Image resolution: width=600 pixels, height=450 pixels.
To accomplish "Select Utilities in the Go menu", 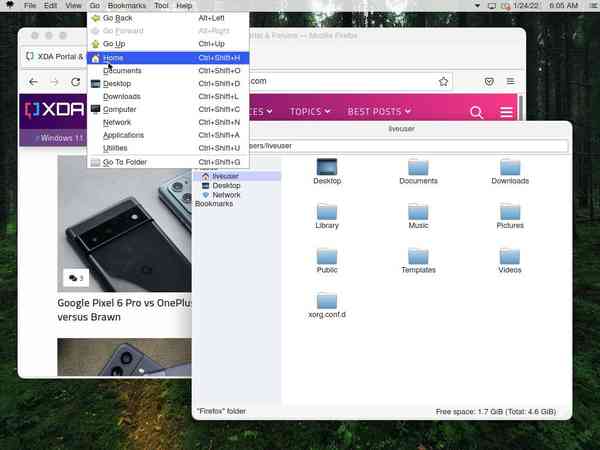I will tap(168, 148).
